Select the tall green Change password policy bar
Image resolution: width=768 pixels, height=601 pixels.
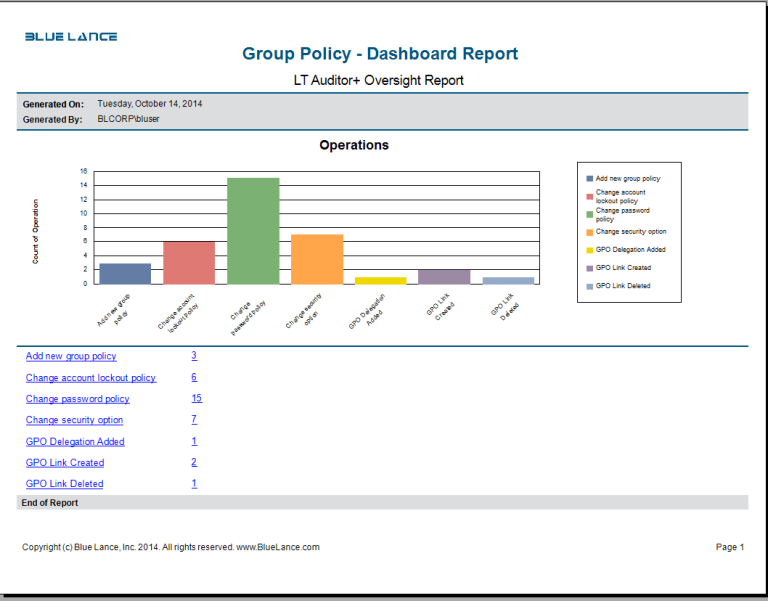[x=253, y=231]
